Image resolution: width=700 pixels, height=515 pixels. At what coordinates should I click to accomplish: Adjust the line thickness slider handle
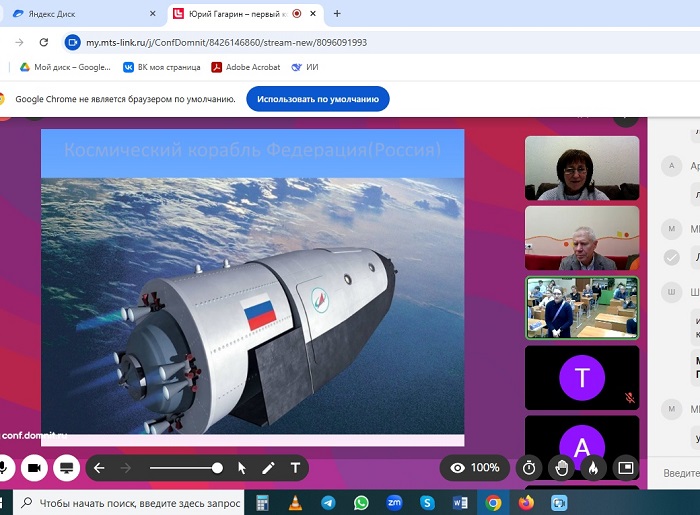pos(217,467)
